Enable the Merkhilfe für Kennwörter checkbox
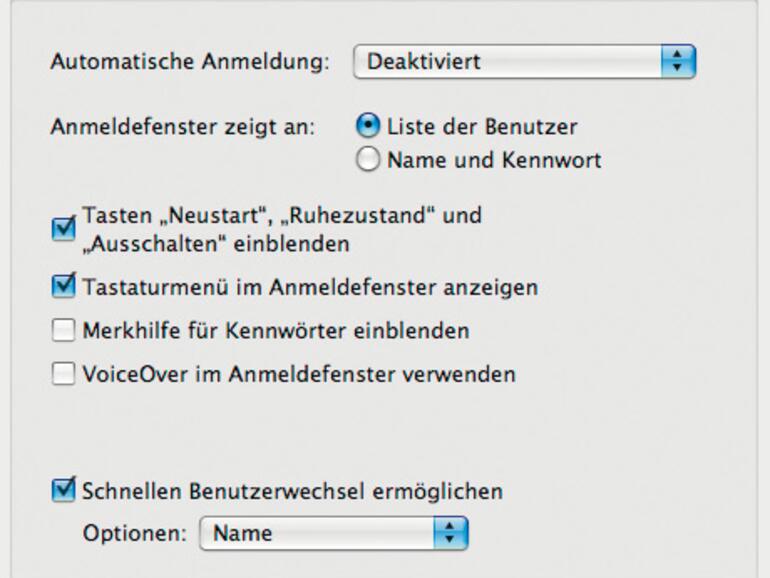The image size is (770, 578). (64, 330)
